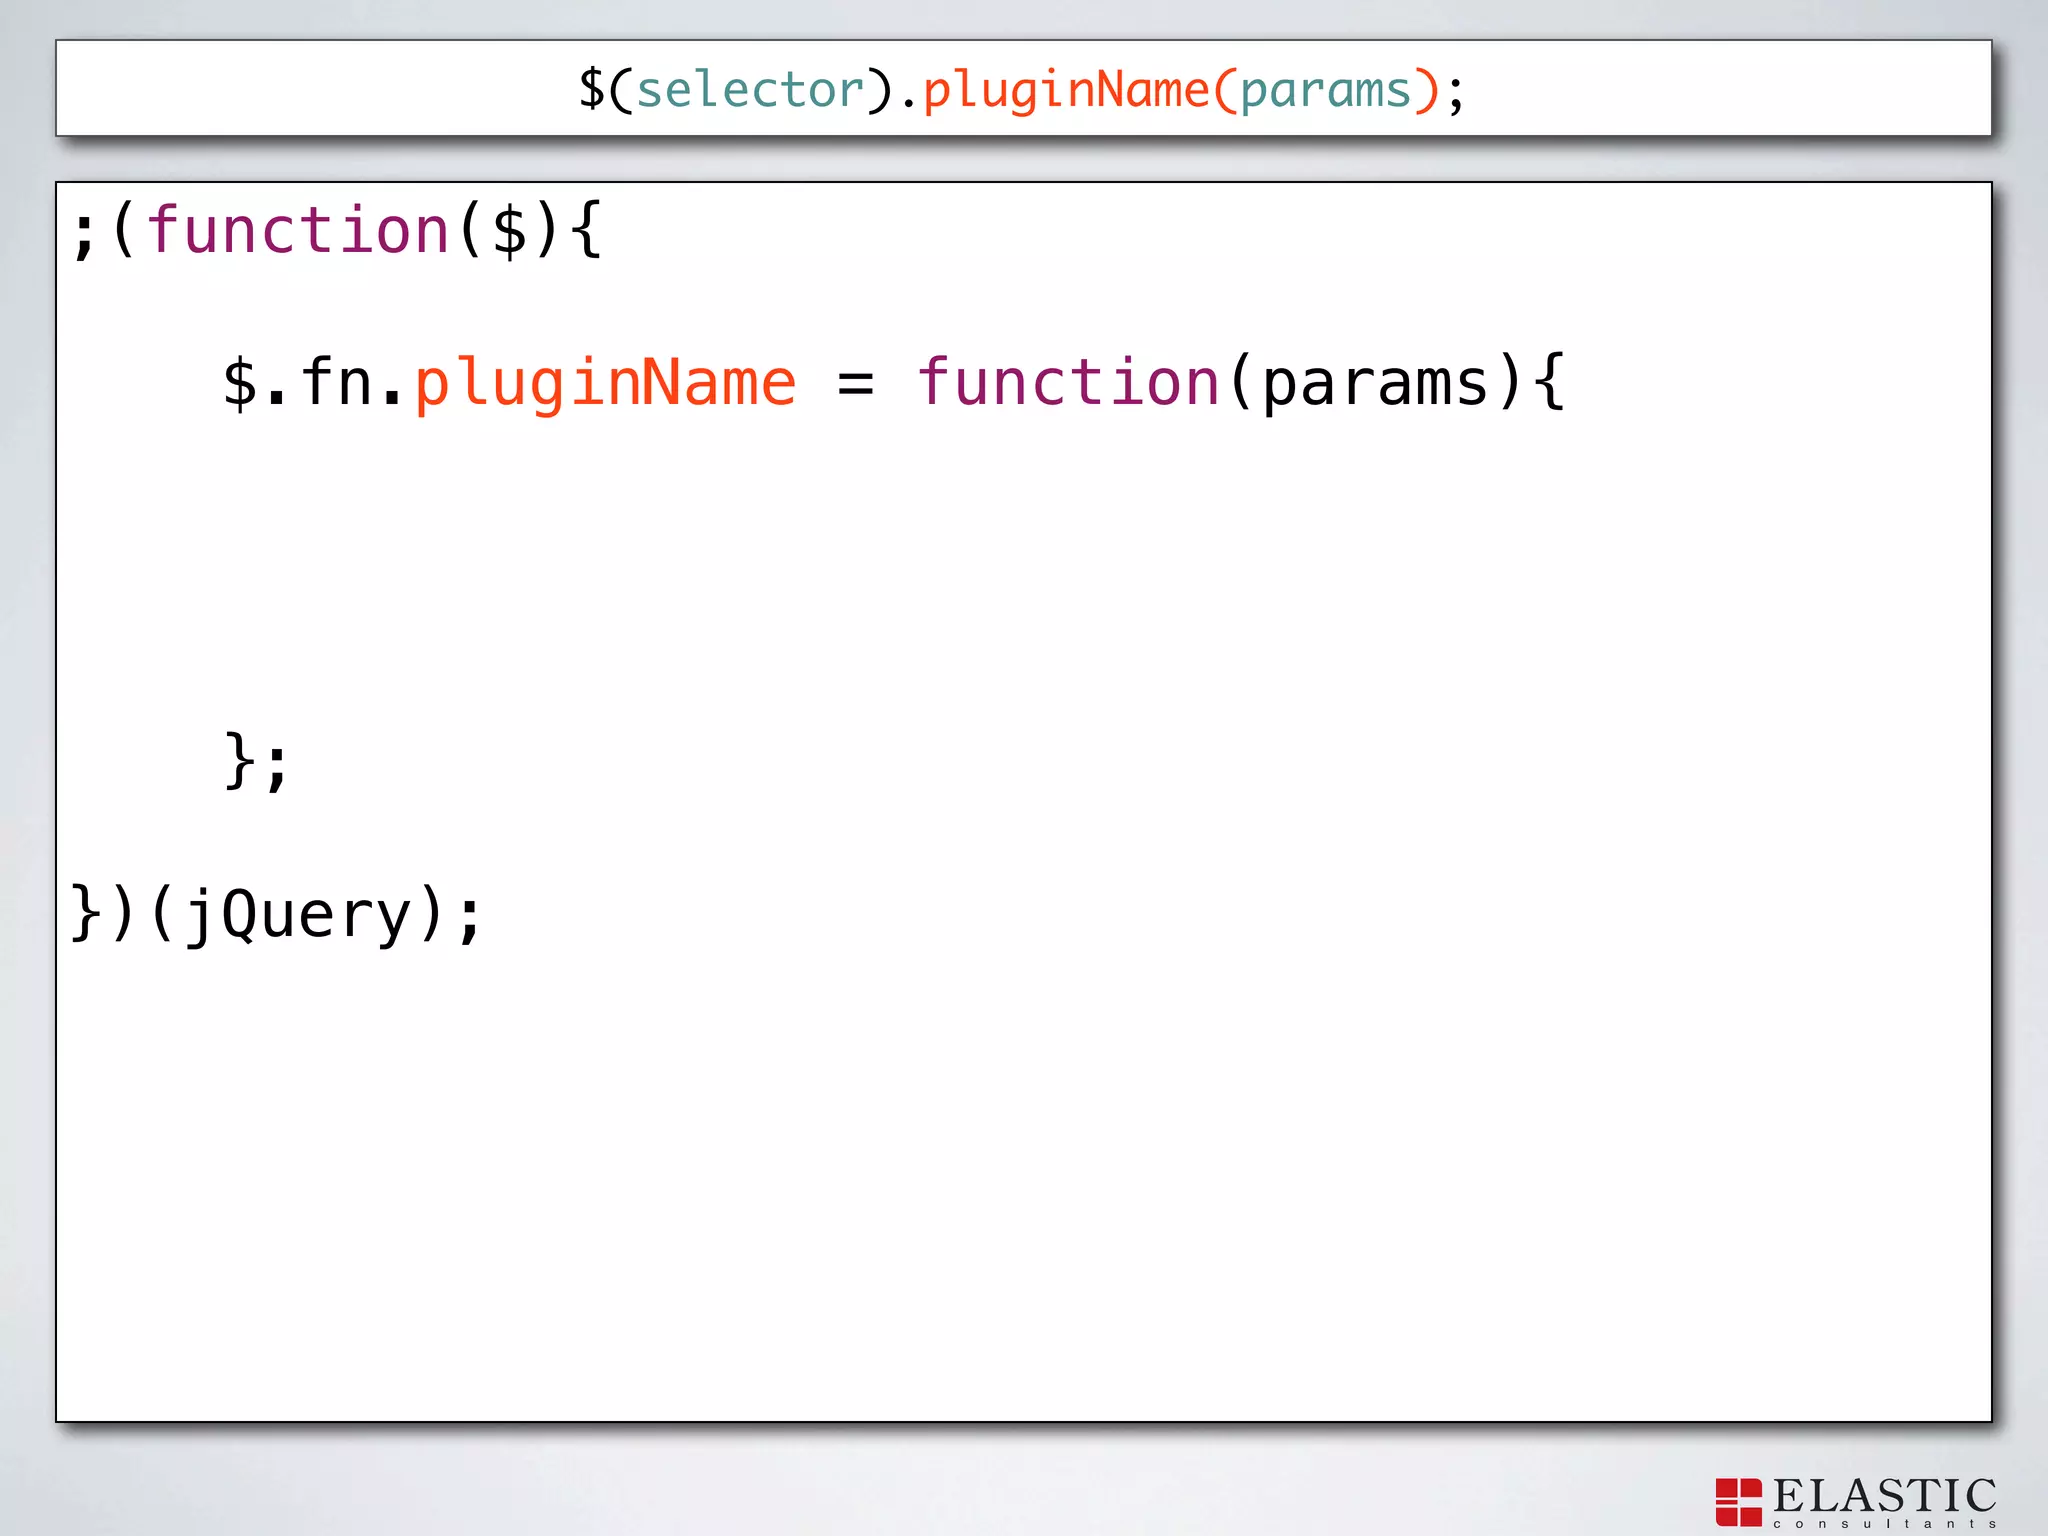Click the '$.fn.pluginName = function(params){' line
This screenshot has height=1536, width=2048.
[893, 383]
